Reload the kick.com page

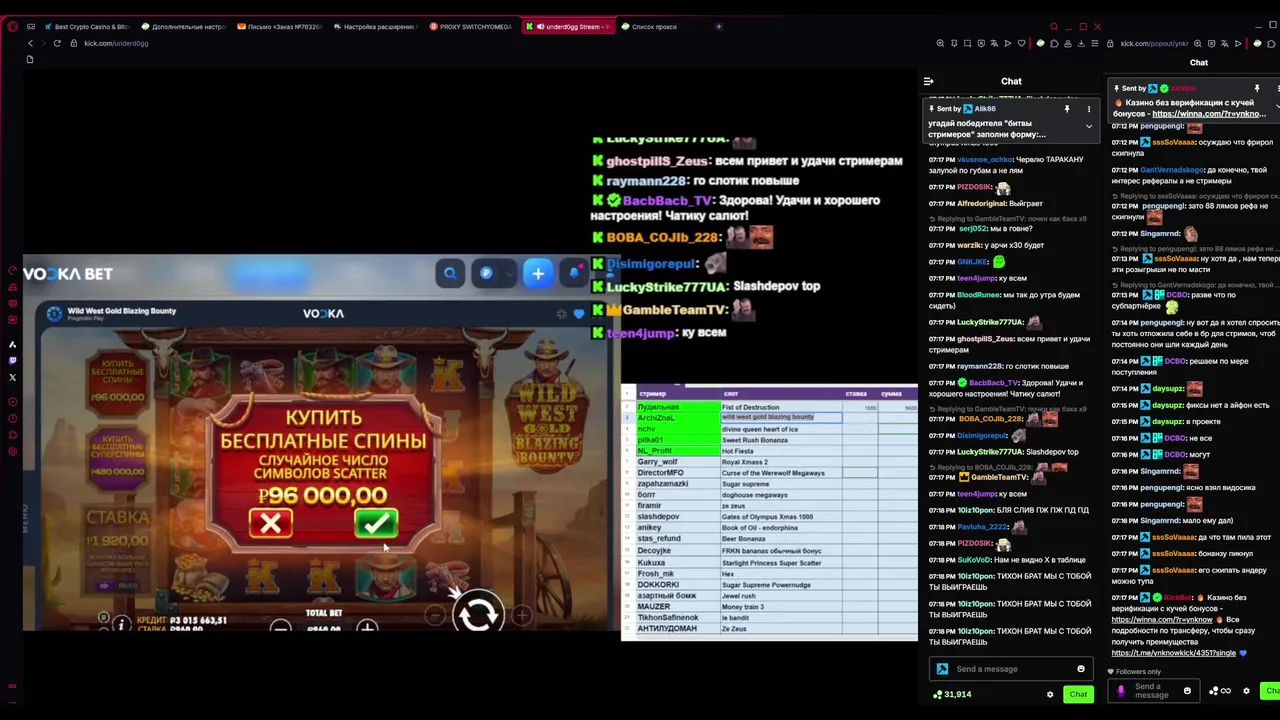tap(57, 43)
